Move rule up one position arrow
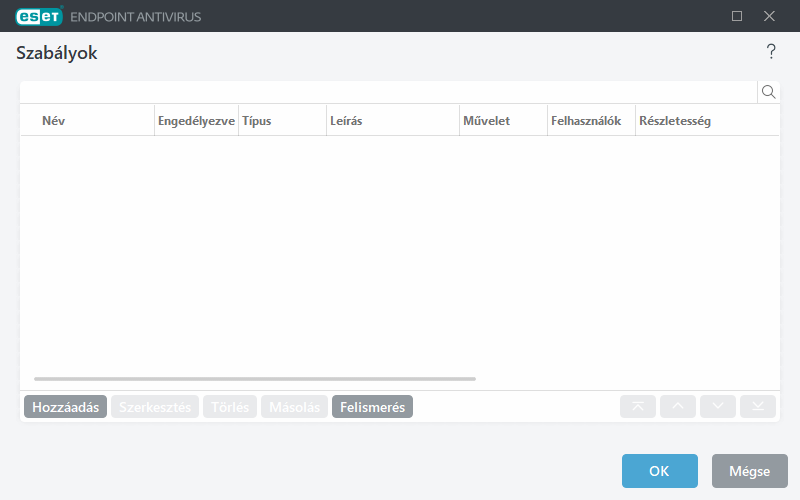800x500 pixels. (x=678, y=407)
